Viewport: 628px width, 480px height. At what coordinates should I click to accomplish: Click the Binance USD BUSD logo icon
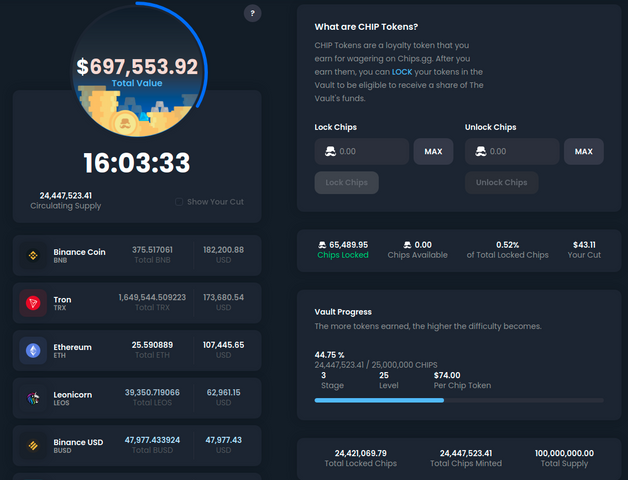click(33, 446)
